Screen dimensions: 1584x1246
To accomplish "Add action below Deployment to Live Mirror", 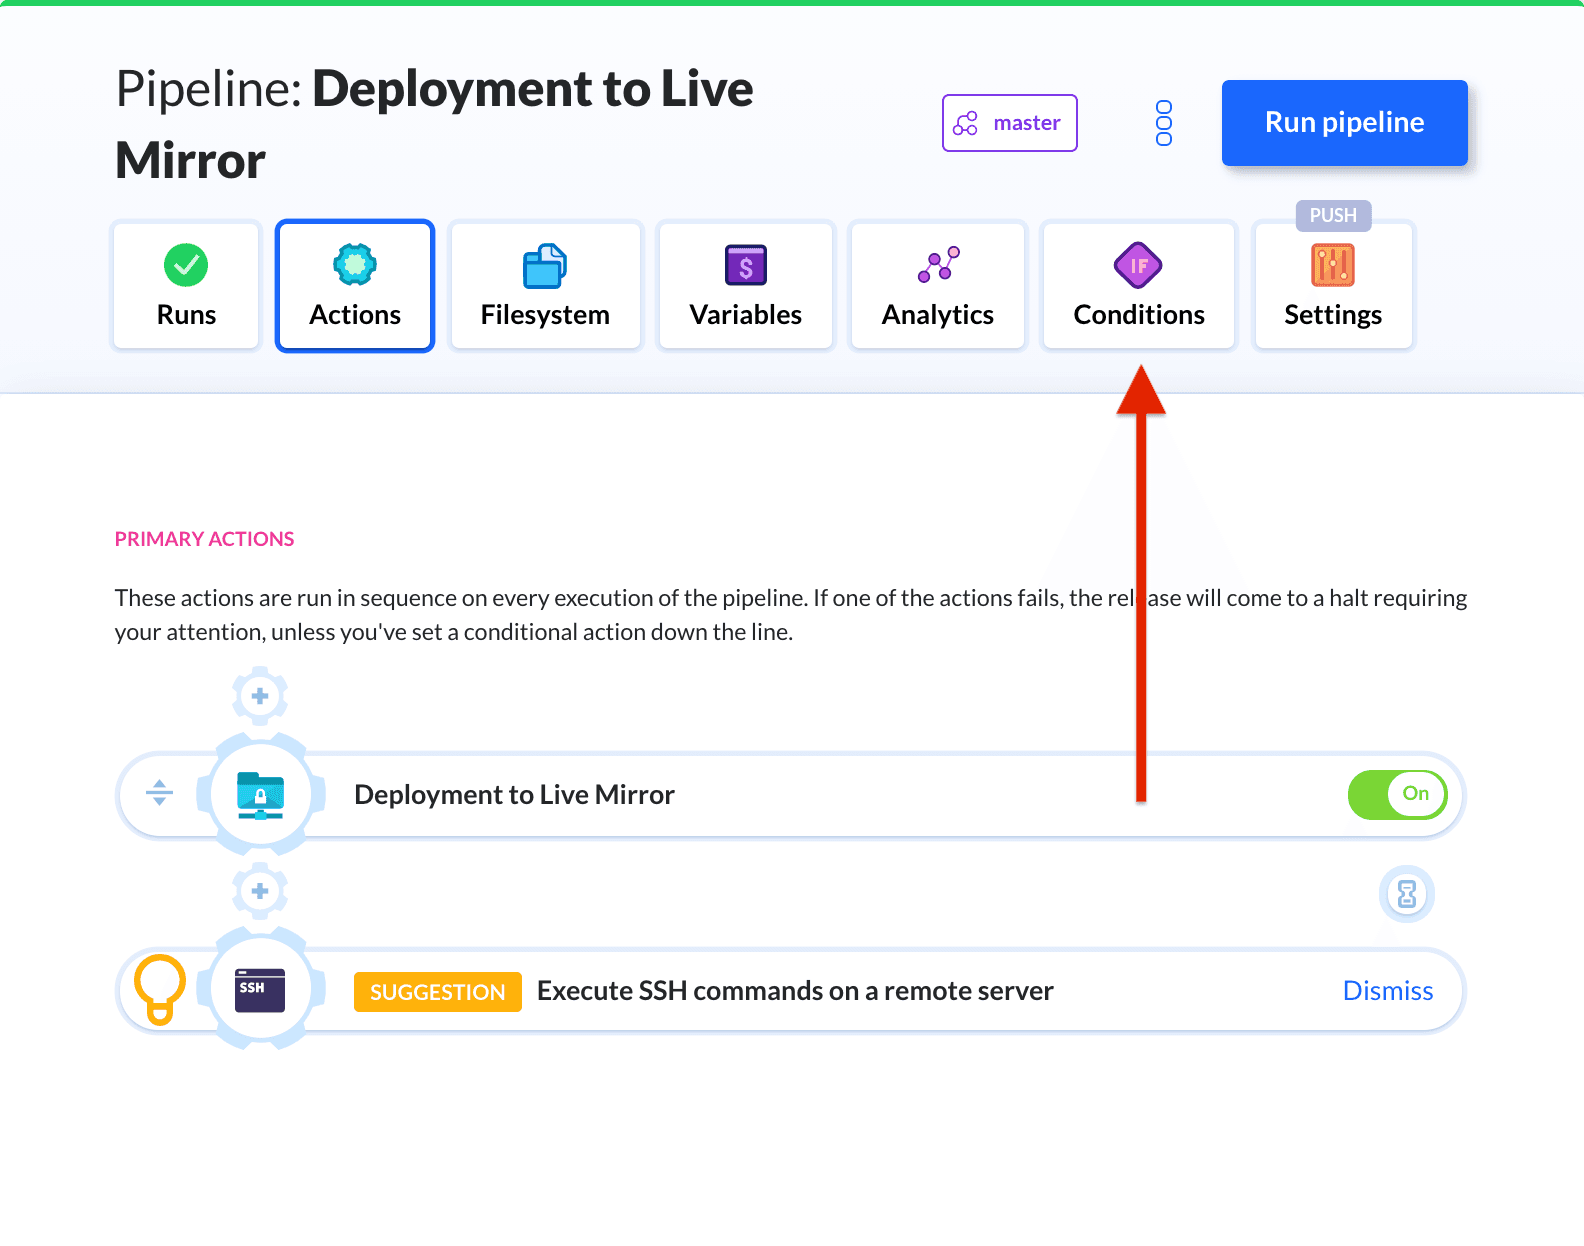I will pos(260,891).
